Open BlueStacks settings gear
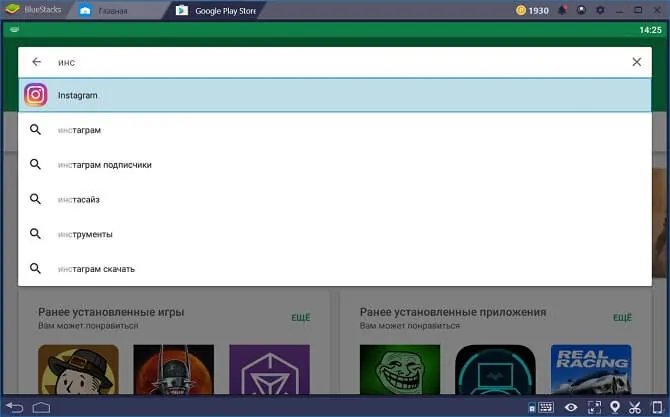Image resolution: width=670 pixels, height=417 pixels. pyautogui.click(x=600, y=10)
